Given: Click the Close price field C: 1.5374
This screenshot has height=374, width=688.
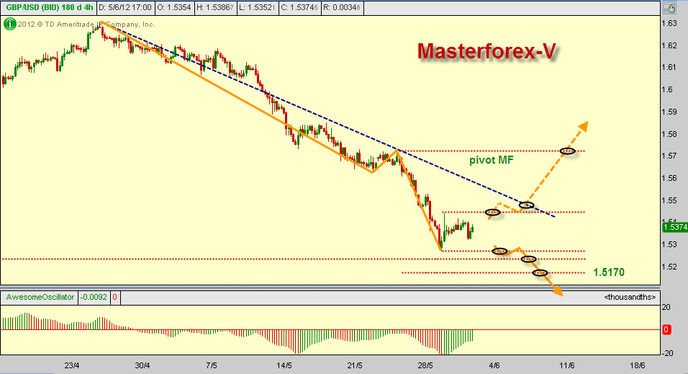Looking at the screenshot, I should click(x=300, y=8).
